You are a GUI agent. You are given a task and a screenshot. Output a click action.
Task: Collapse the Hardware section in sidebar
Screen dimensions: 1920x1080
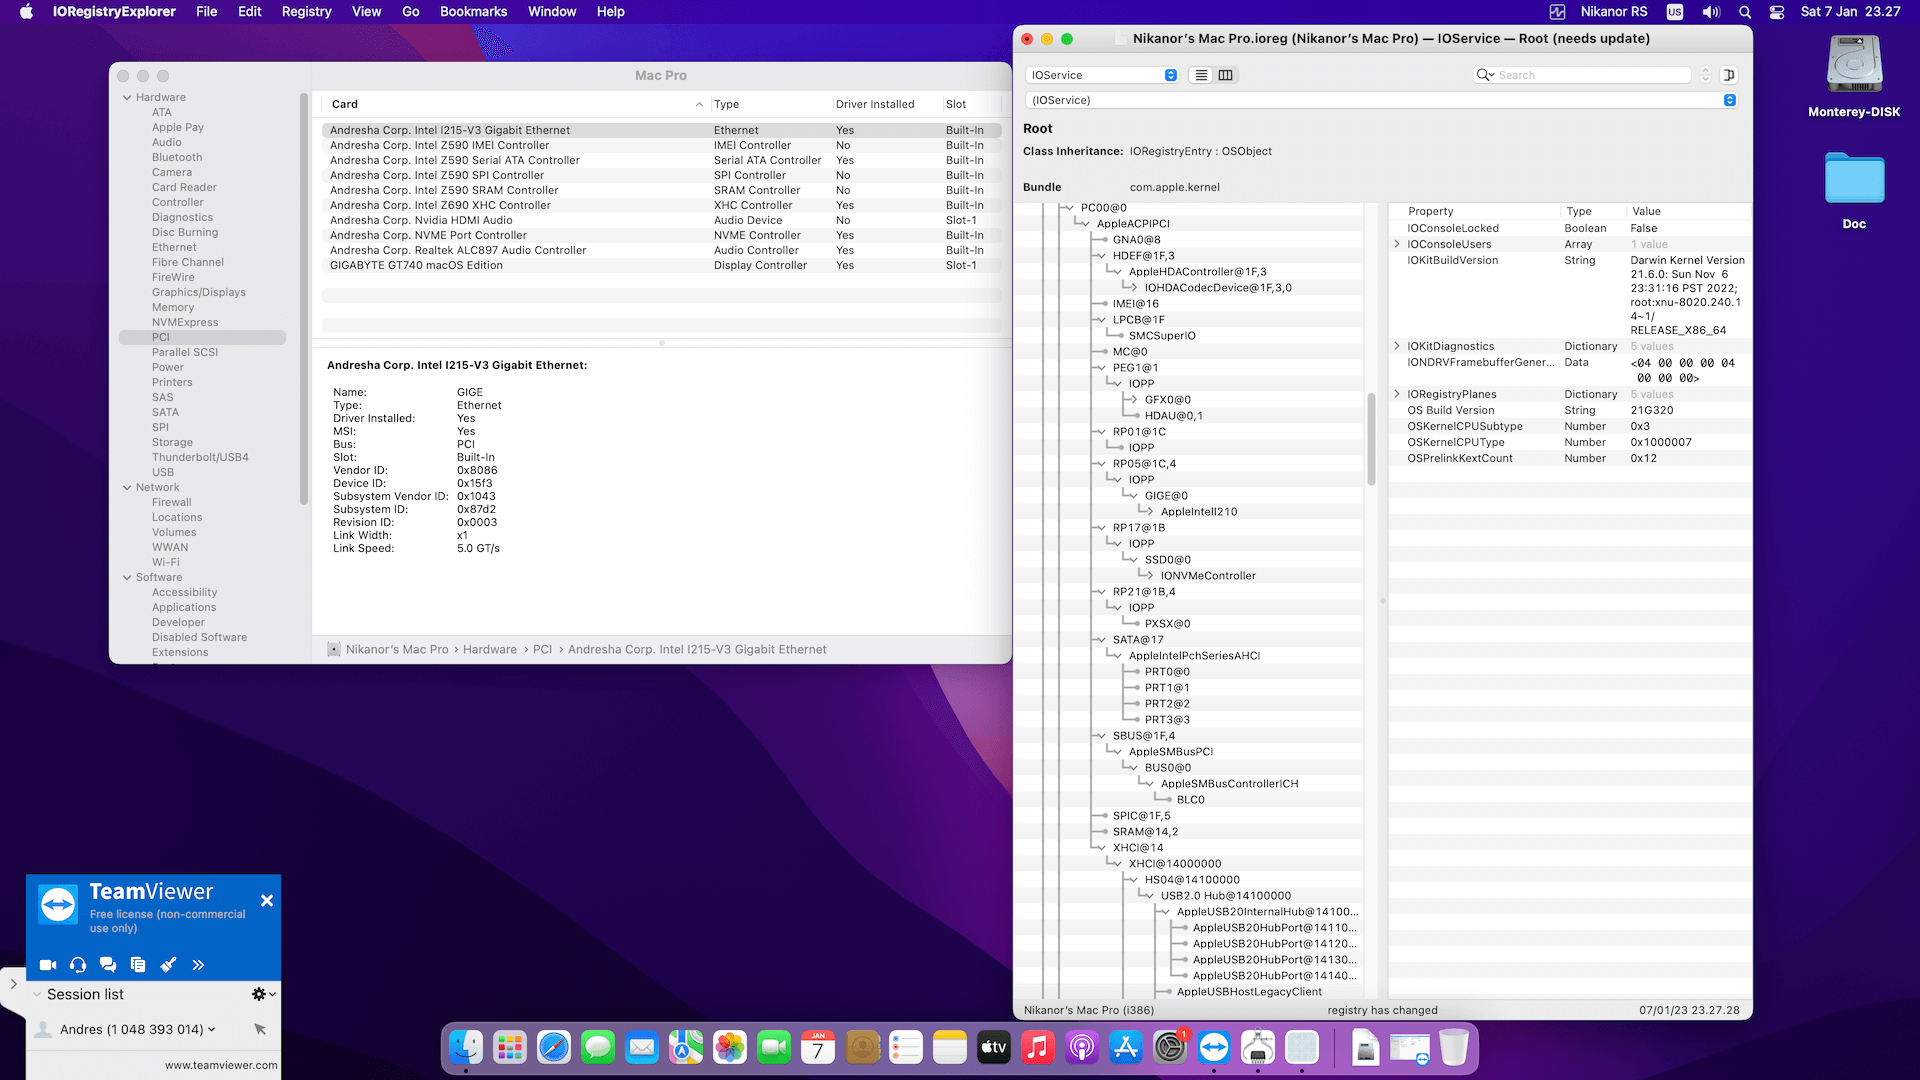coord(127,97)
